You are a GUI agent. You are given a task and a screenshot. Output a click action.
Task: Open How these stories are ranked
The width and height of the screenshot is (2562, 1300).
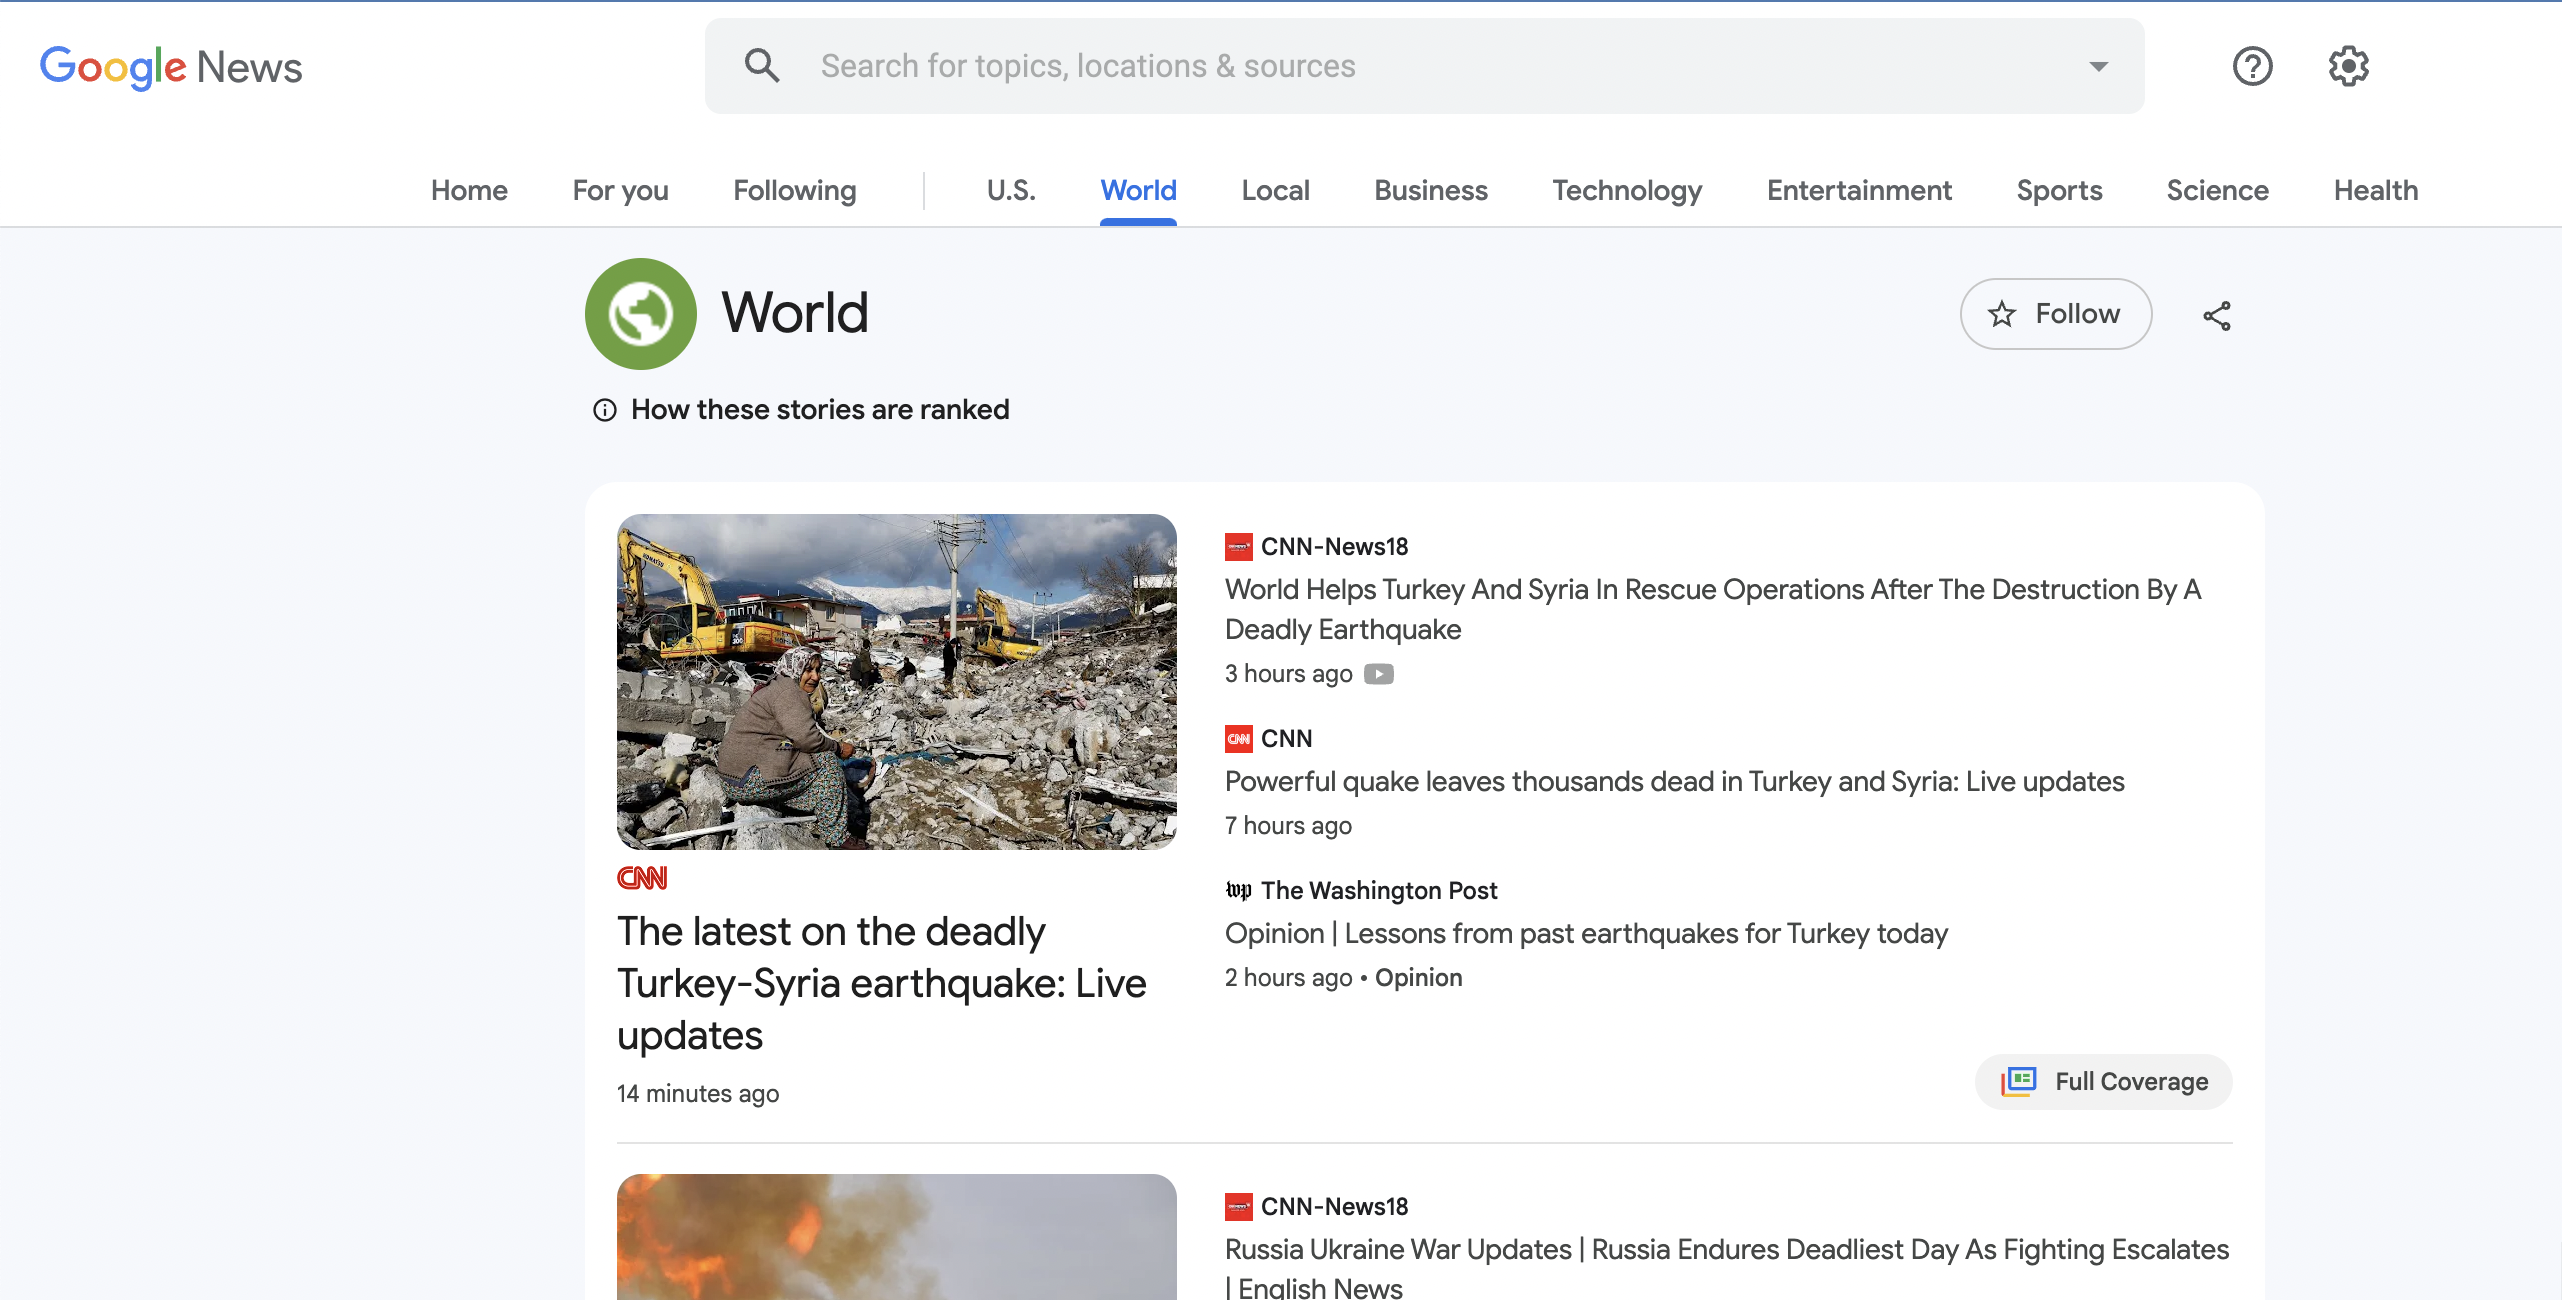click(820, 410)
